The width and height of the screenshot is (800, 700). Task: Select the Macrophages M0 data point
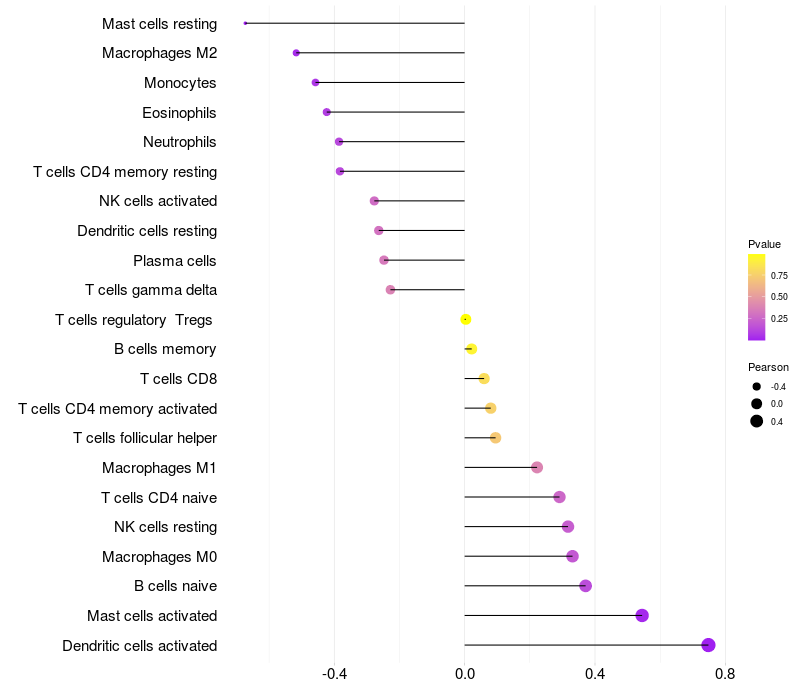click(x=572, y=556)
